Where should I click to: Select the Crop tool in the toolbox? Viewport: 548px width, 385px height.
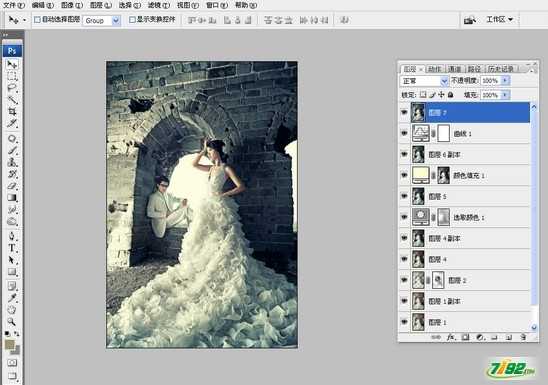pos(12,112)
